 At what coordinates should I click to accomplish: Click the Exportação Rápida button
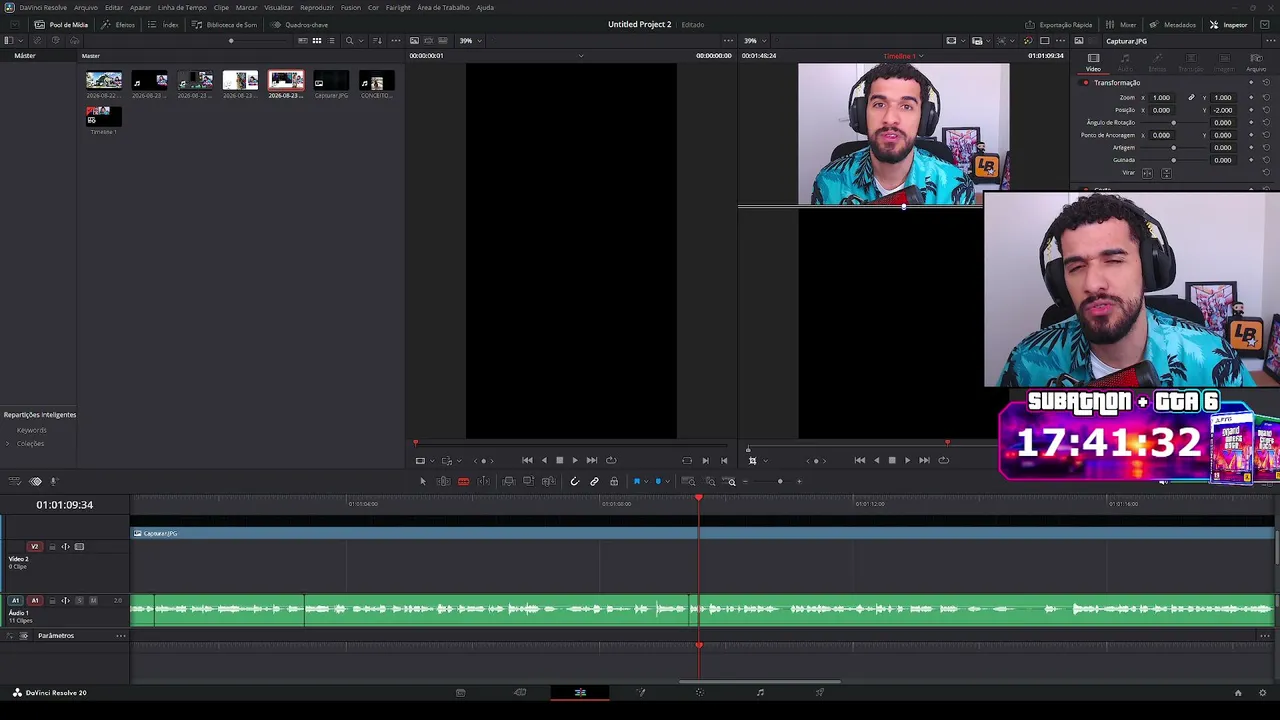click(1059, 24)
